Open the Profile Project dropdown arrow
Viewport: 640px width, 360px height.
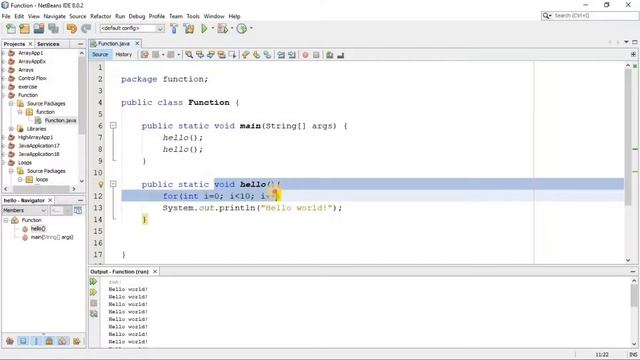251,28
